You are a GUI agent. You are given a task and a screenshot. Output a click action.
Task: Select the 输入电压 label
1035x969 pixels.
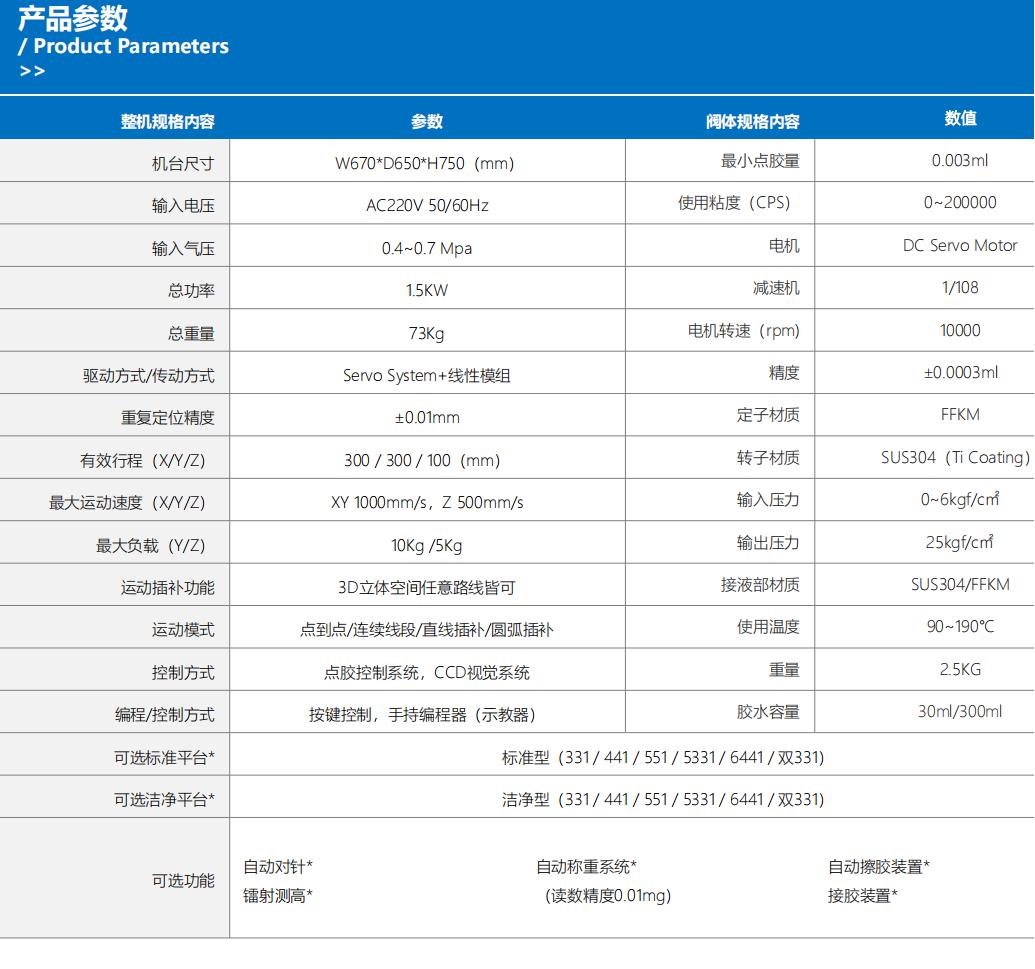[x=183, y=206]
